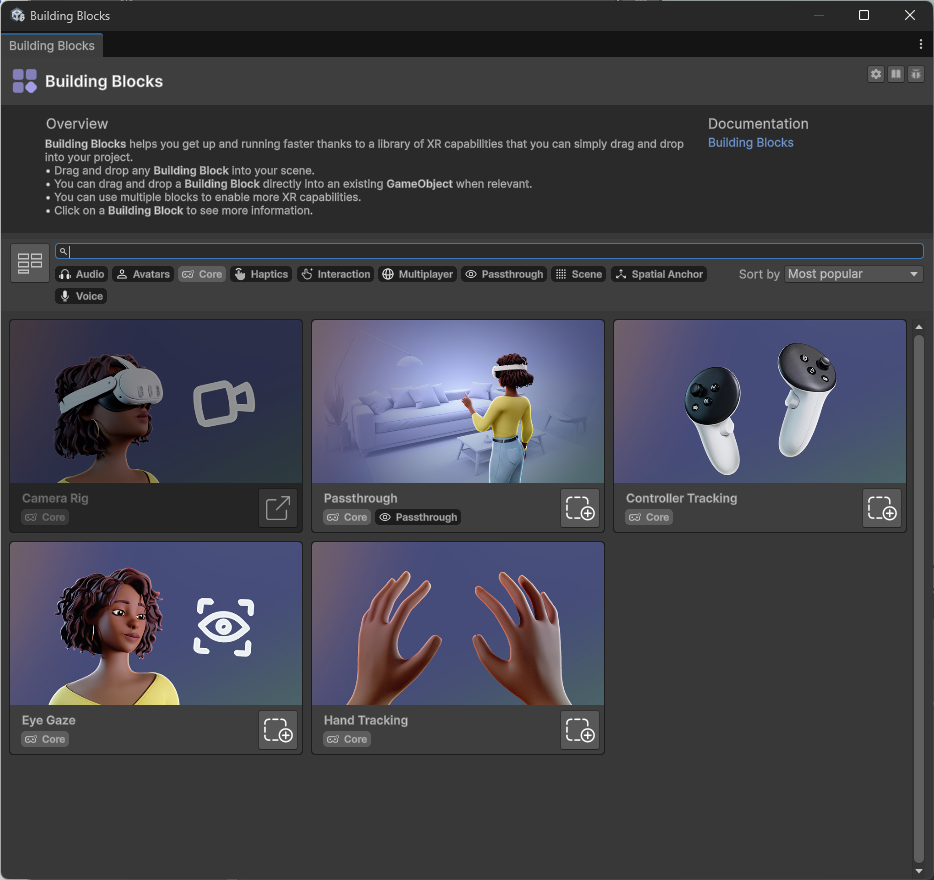934x880 pixels.
Task: Toggle the Core filter tag
Action: pos(202,274)
